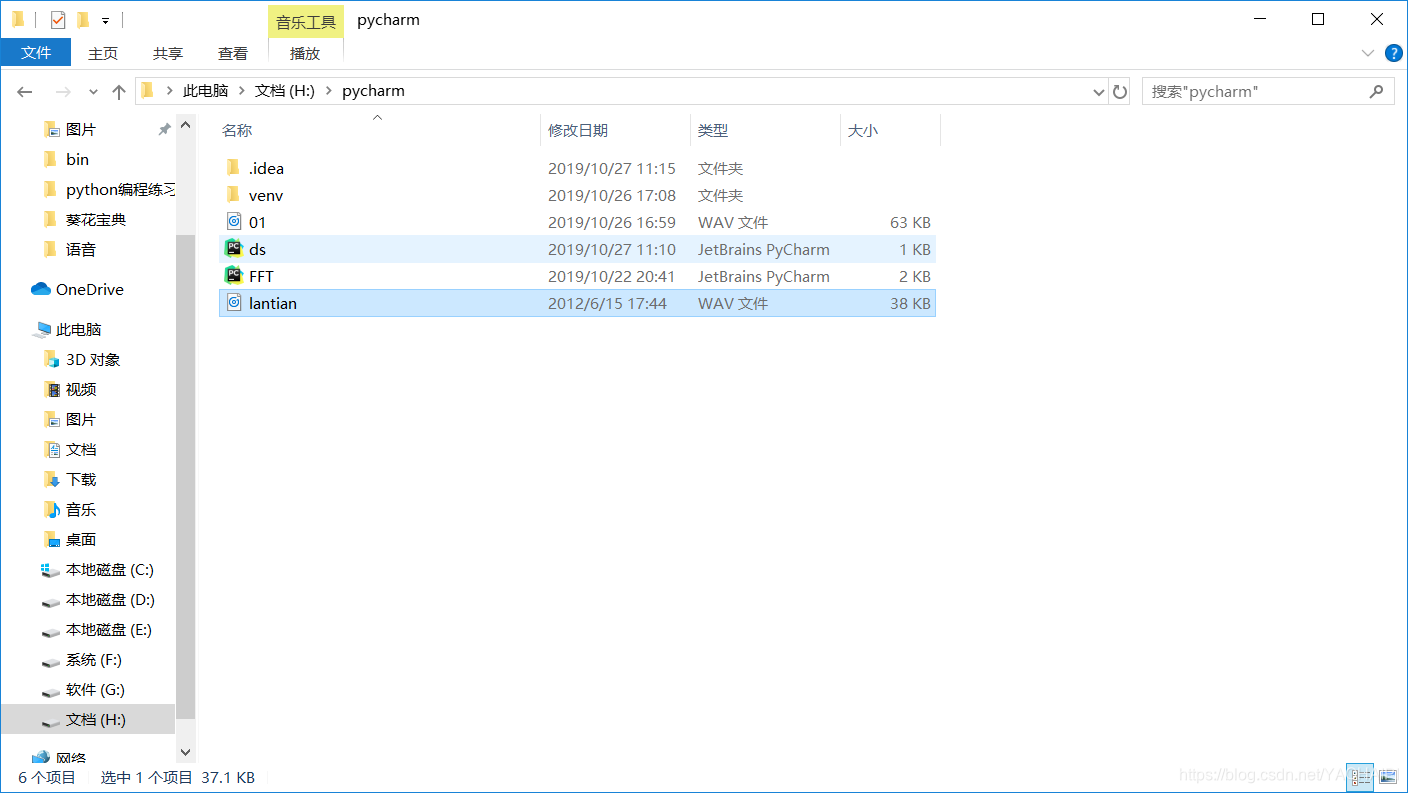Screen dimensions: 1408x793
Task: Switch to the 共享 ribbon tab
Action: click(168, 53)
